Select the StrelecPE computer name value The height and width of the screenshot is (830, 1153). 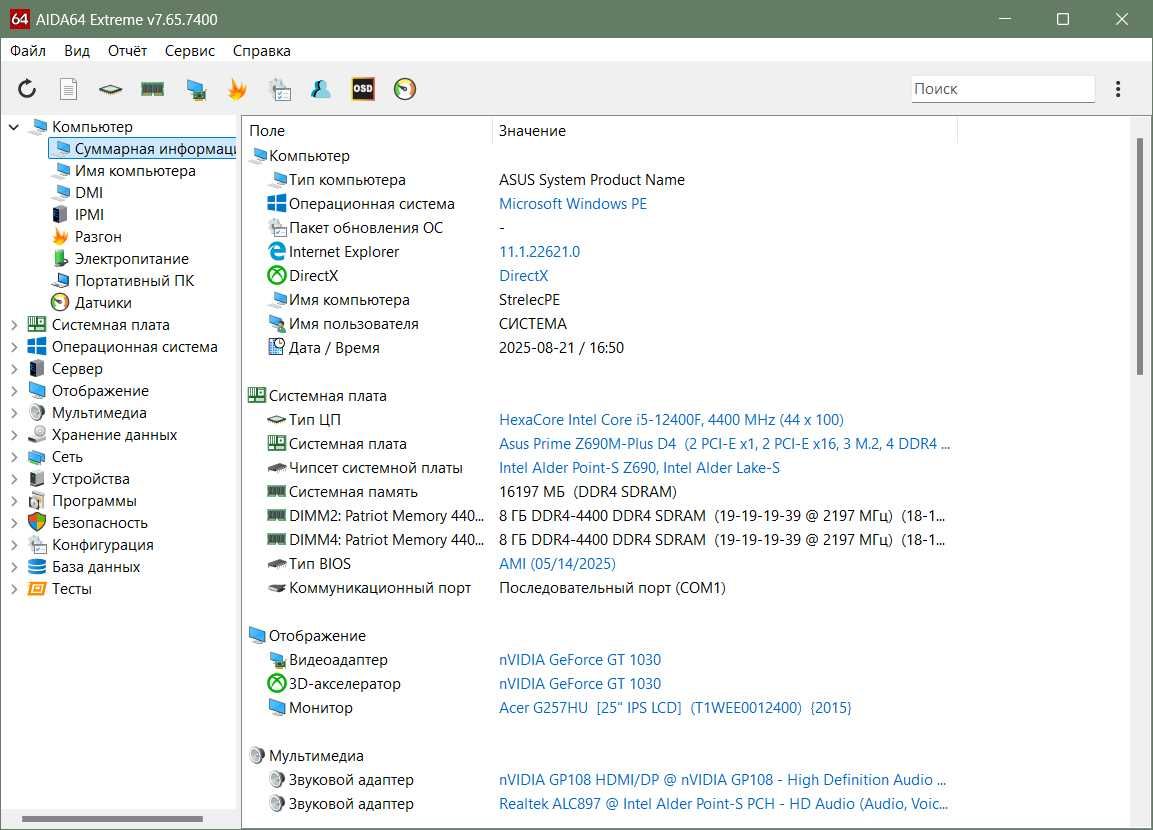pyautogui.click(x=529, y=300)
